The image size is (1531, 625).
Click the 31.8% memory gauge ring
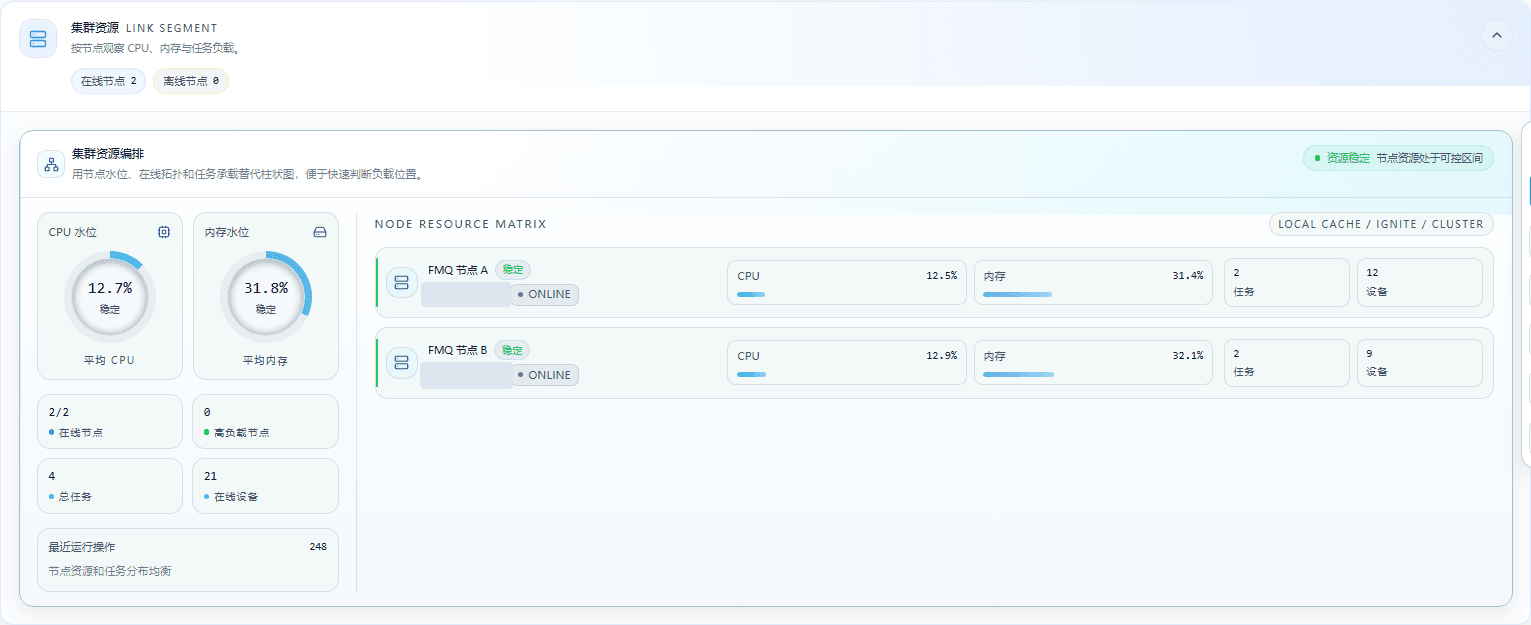point(266,296)
